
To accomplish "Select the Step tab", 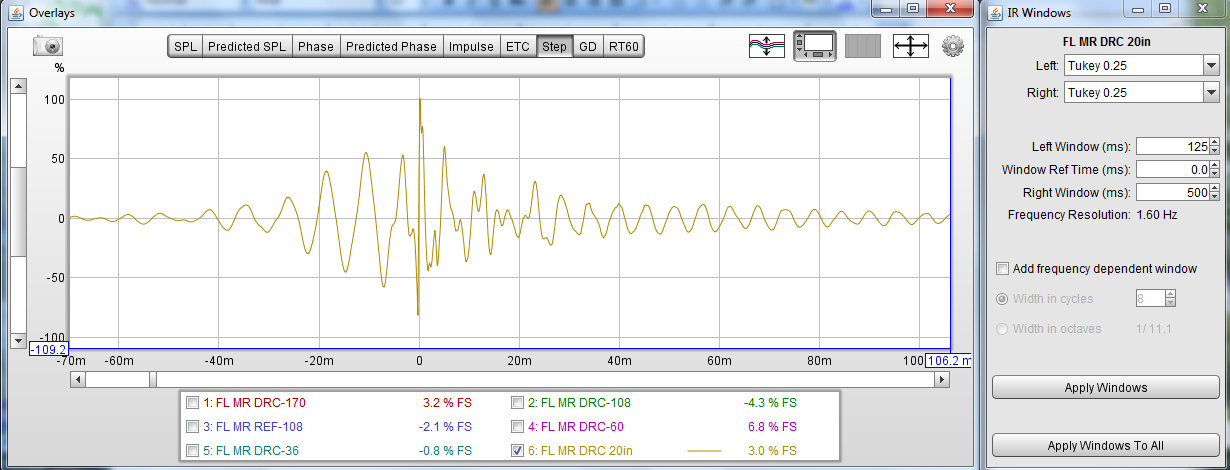I will coord(554,47).
